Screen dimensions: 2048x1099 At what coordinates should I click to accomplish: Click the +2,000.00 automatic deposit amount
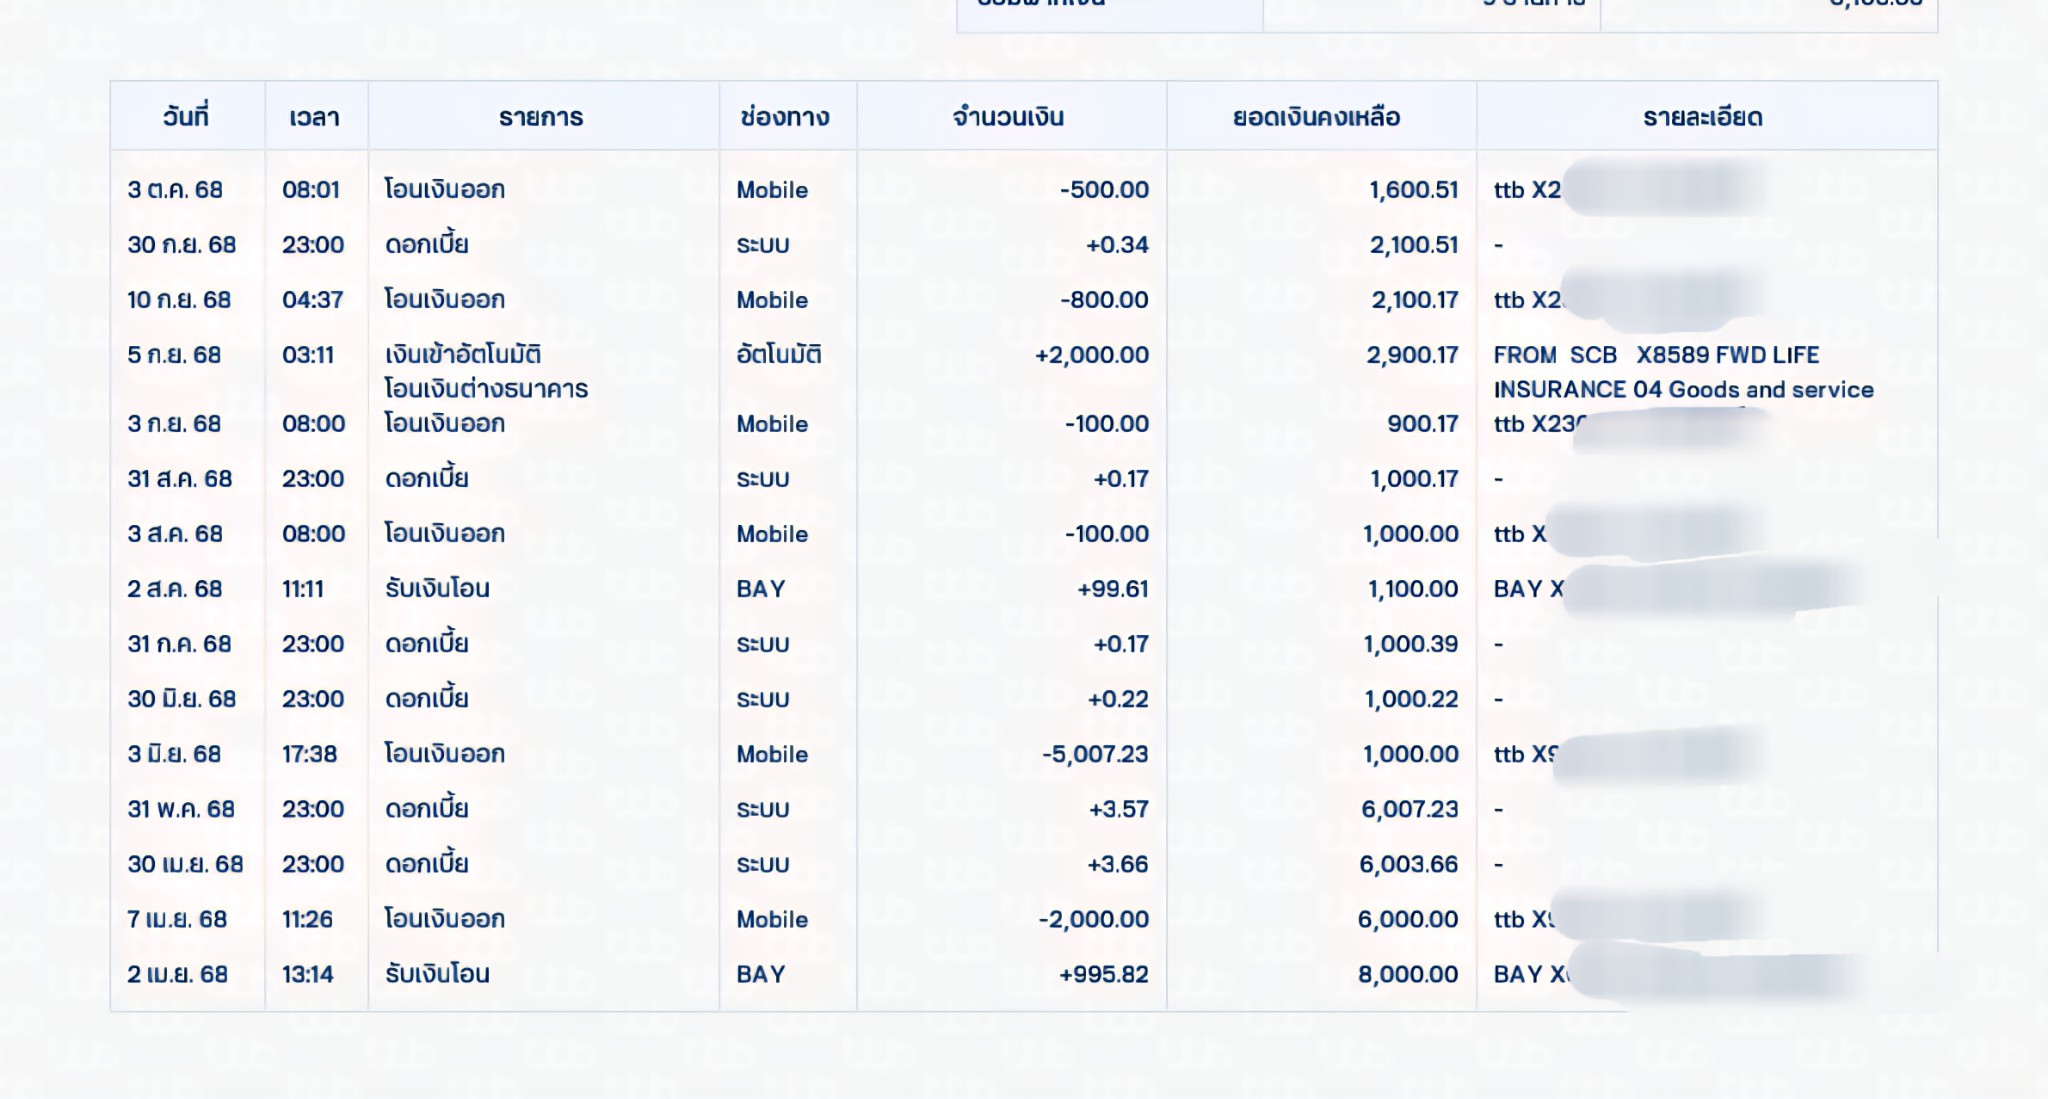[1092, 355]
